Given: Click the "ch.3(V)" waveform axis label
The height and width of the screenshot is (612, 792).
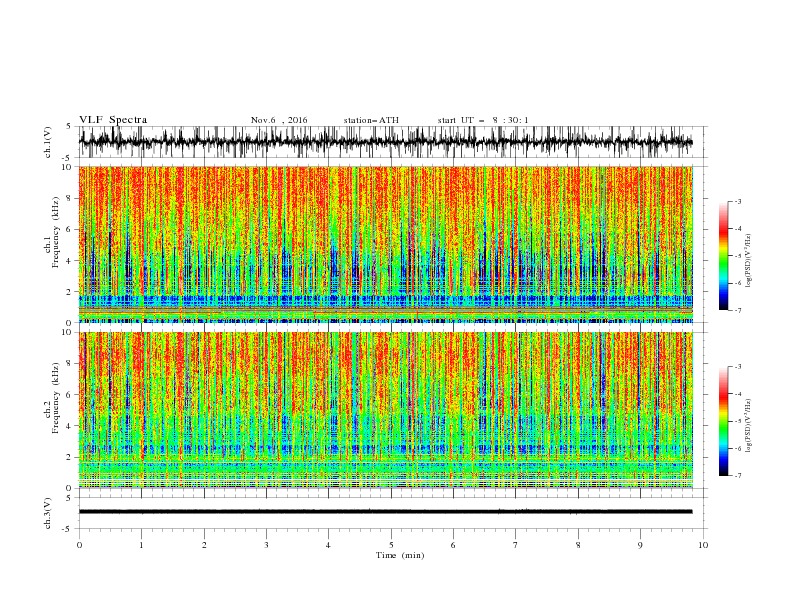Looking at the screenshot, I should pos(48,513).
